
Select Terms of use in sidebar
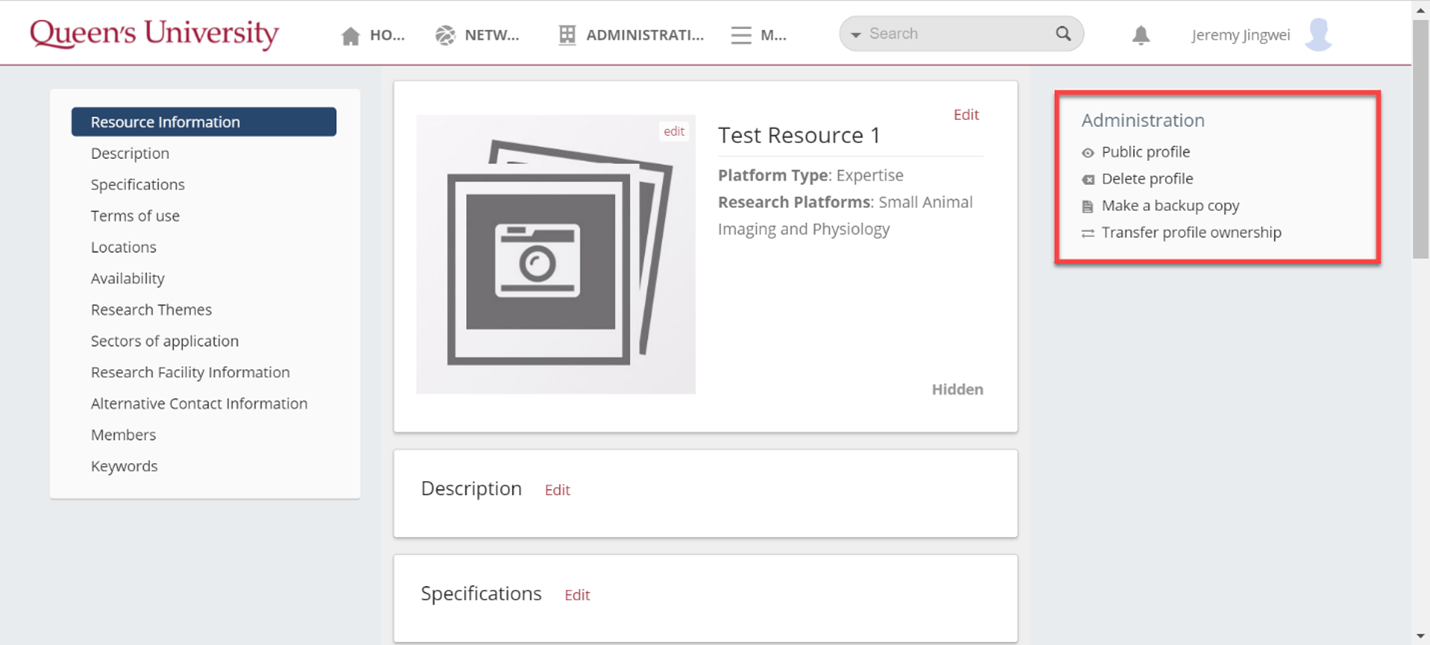135,216
